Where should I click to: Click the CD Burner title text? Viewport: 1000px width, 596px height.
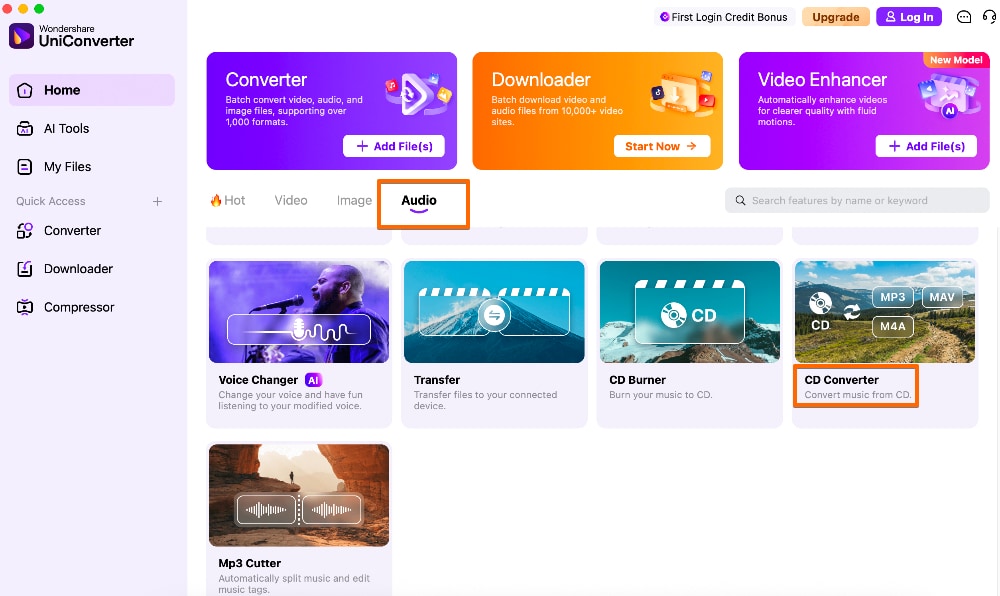(637, 380)
